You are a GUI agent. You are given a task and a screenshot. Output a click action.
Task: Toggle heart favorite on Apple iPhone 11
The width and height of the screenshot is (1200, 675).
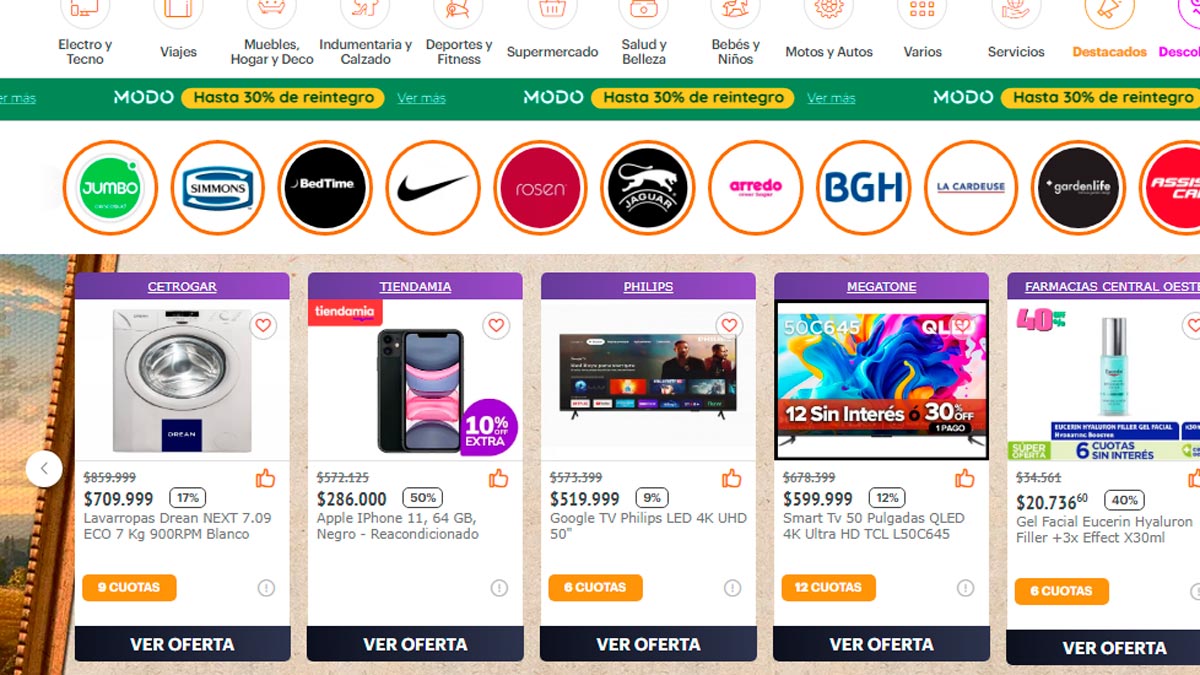[496, 325]
